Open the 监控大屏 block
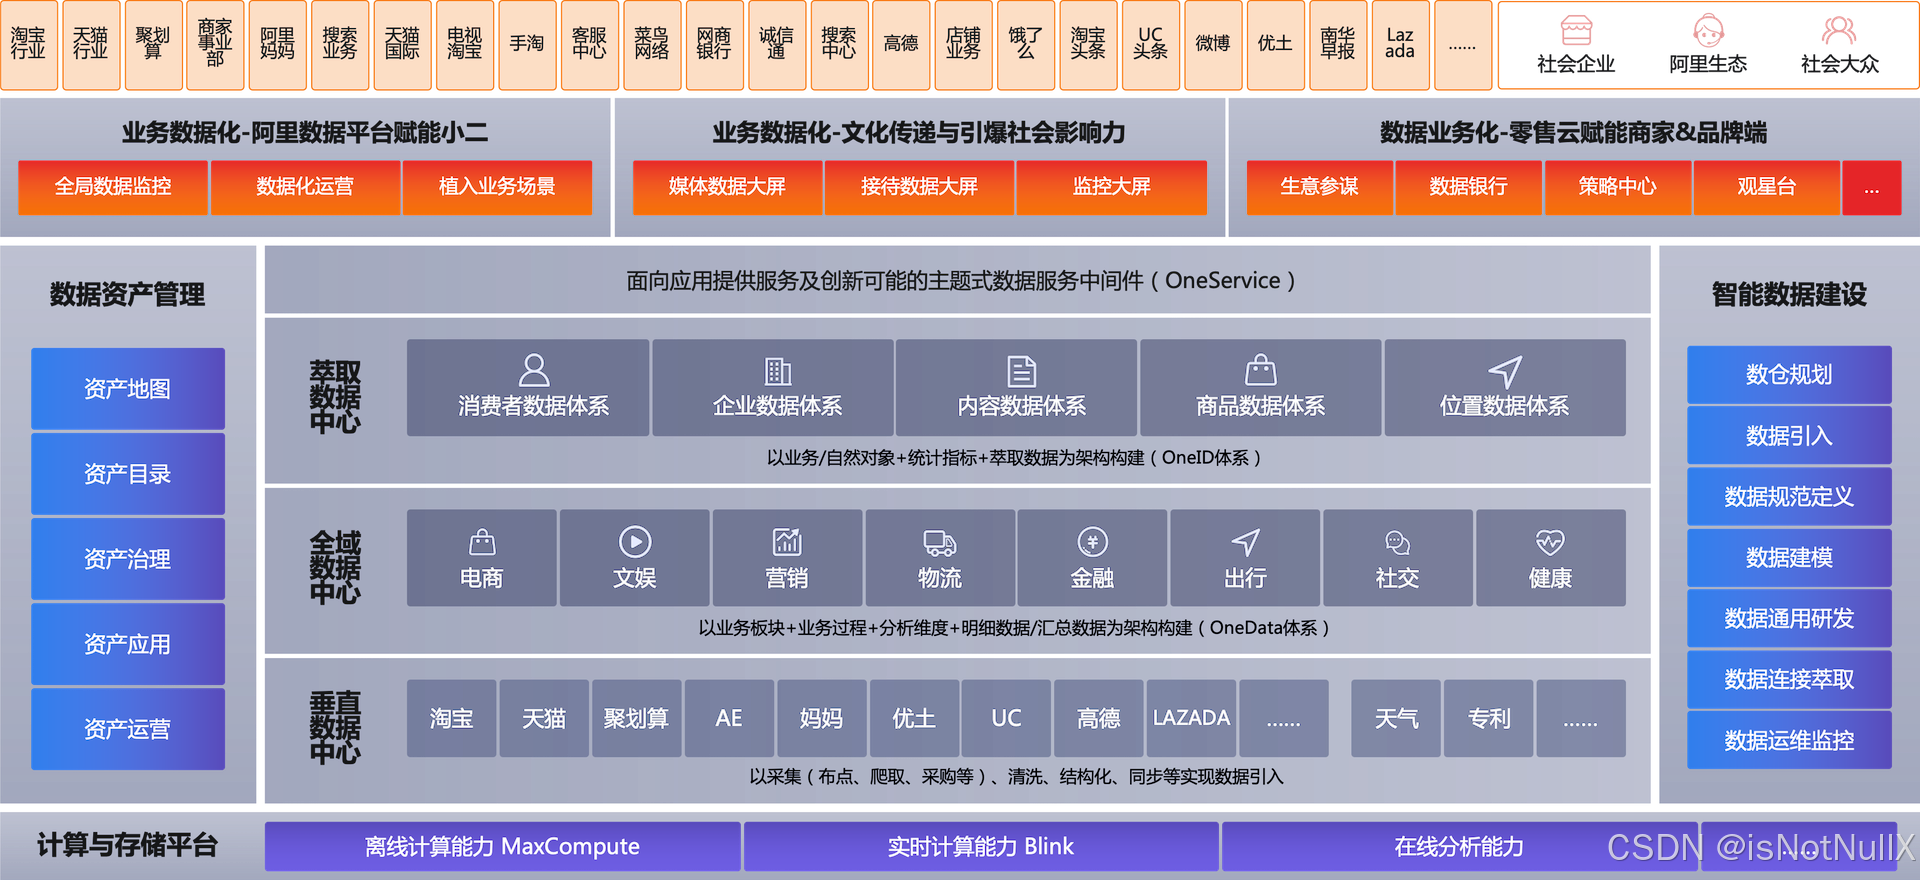This screenshot has width=1920, height=880. (x=1111, y=187)
